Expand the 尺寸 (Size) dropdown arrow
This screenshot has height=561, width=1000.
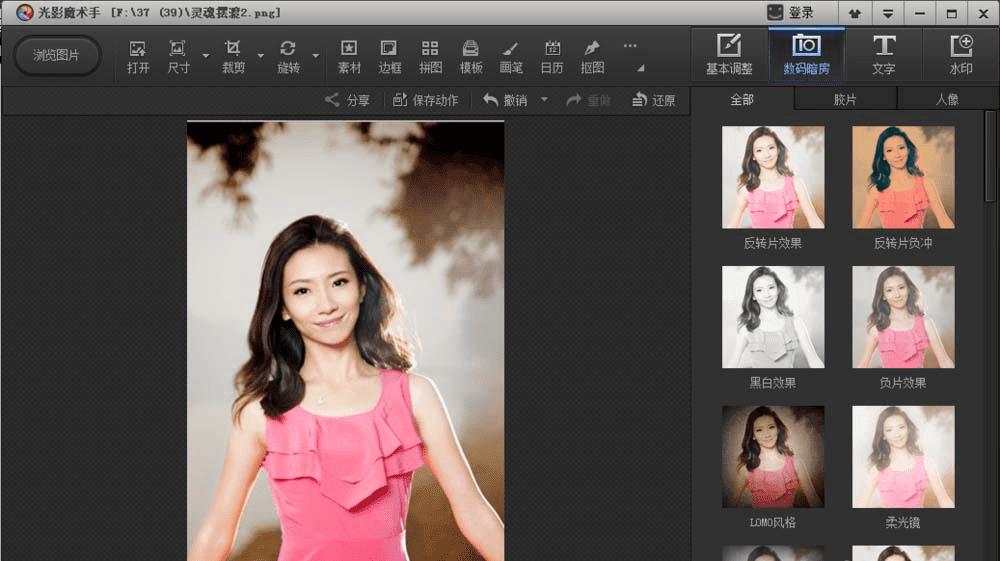pos(206,56)
